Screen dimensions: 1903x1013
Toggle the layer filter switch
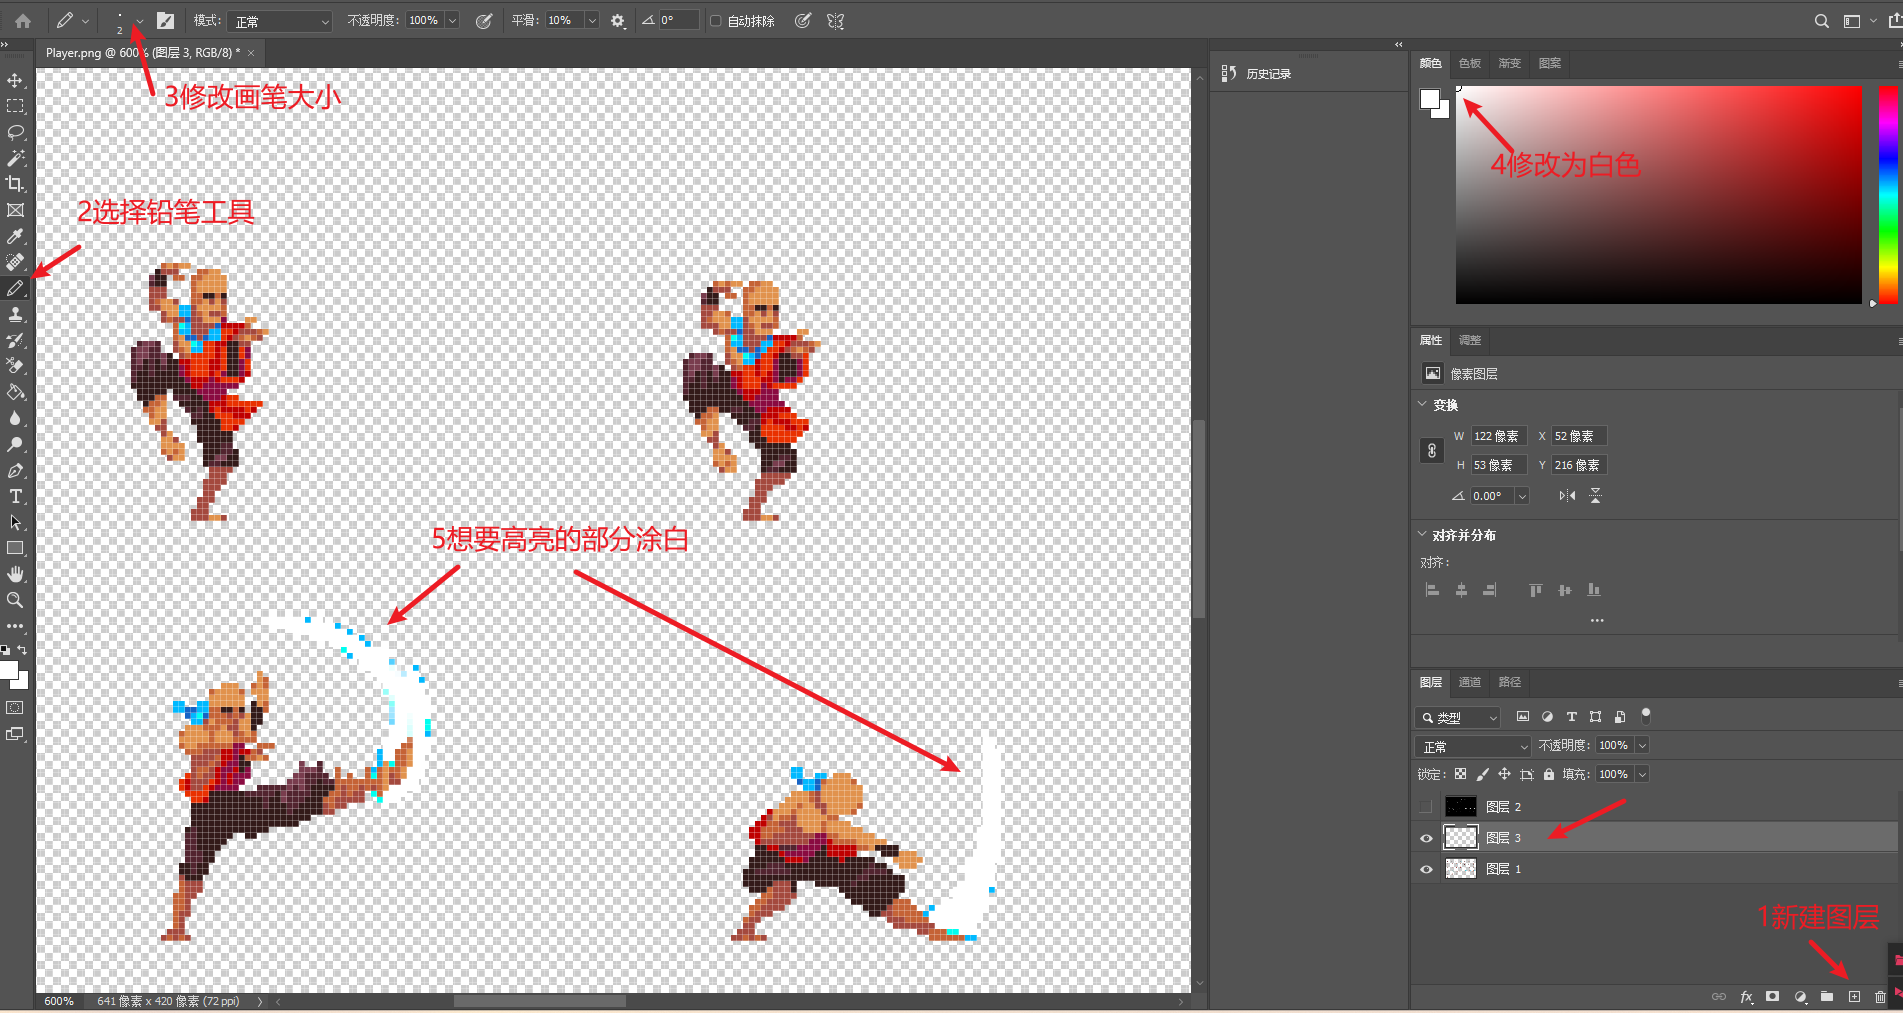click(1646, 716)
